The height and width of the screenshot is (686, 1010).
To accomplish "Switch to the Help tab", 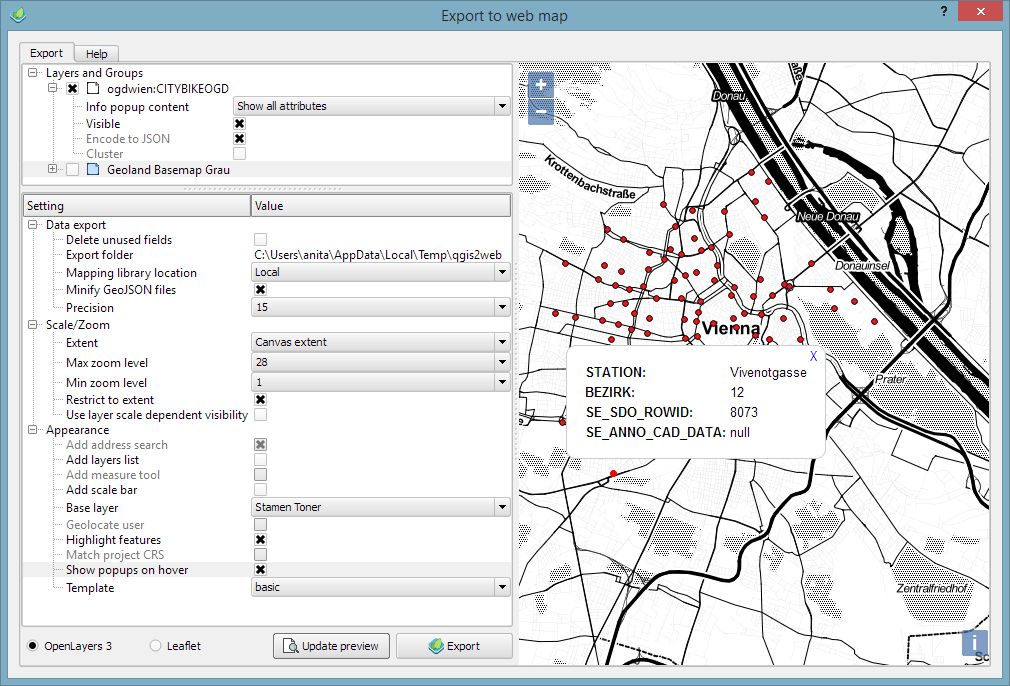I will tap(97, 53).
